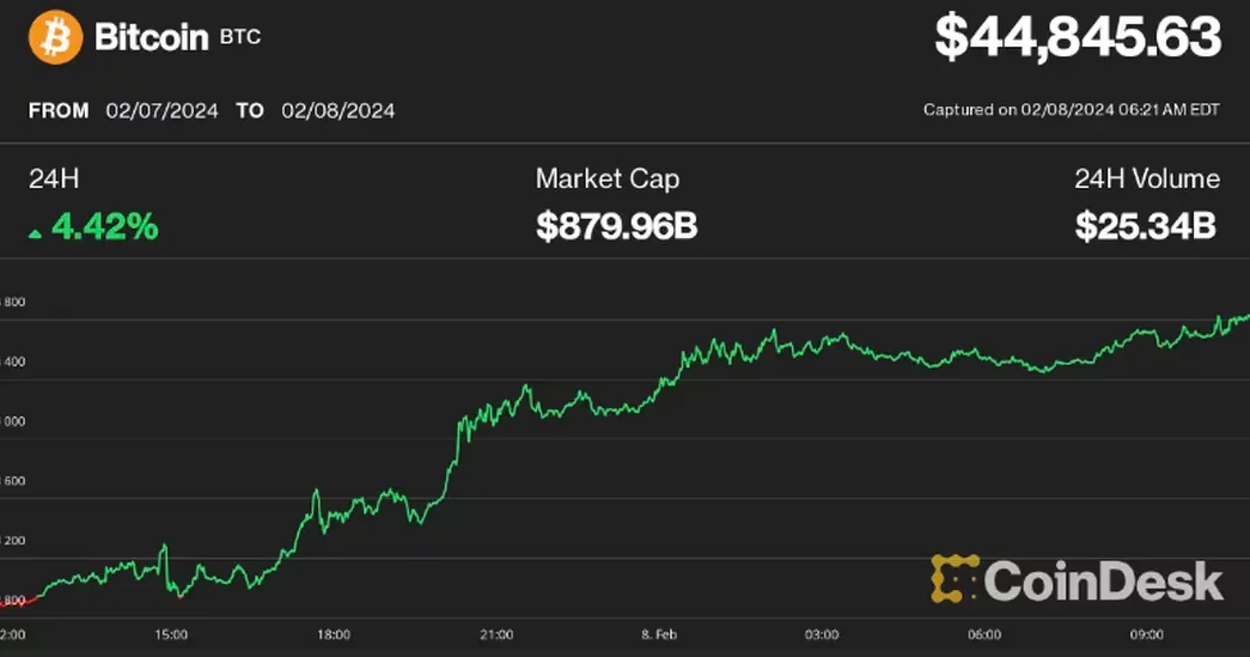1250x657 pixels.
Task: Click the BTC ticker symbol
Action: 240,38
